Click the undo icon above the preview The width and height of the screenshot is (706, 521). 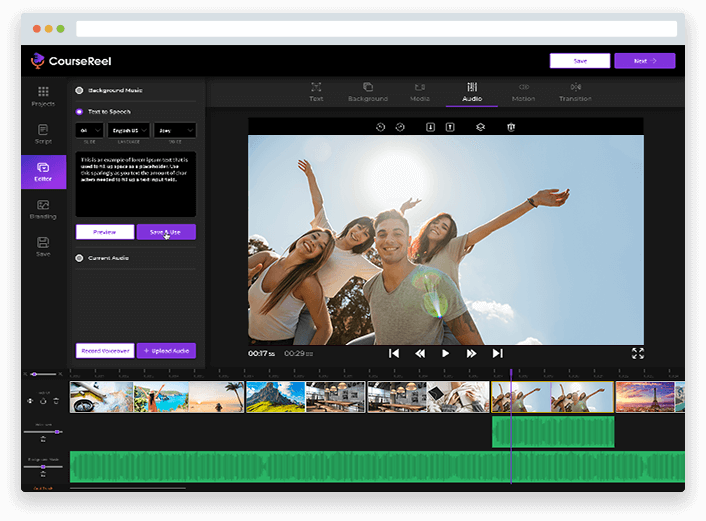380,127
